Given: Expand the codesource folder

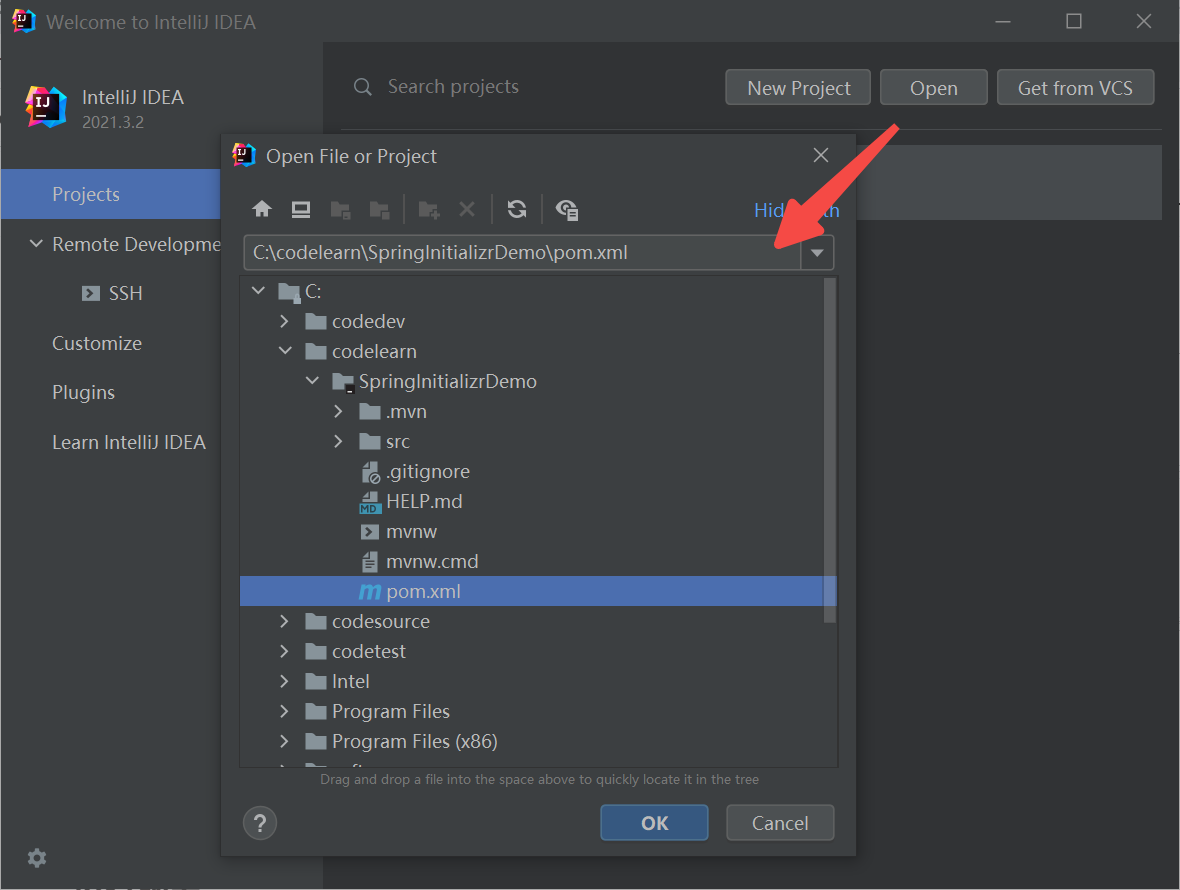Looking at the screenshot, I should [x=284, y=621].
